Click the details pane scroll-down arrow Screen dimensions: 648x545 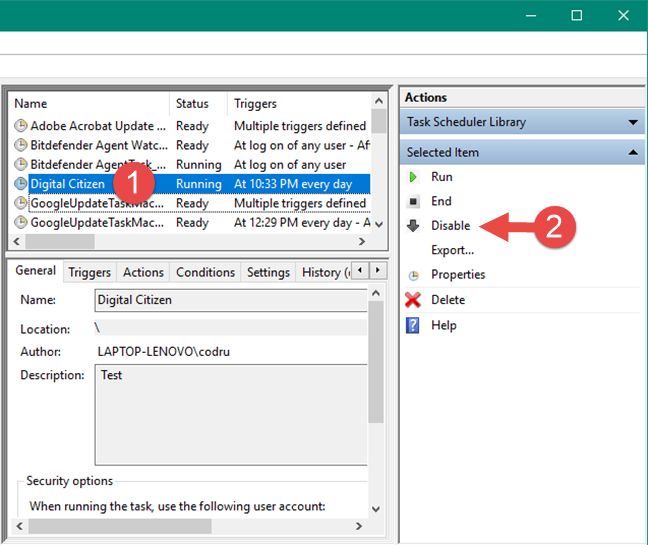pos(376,509)
